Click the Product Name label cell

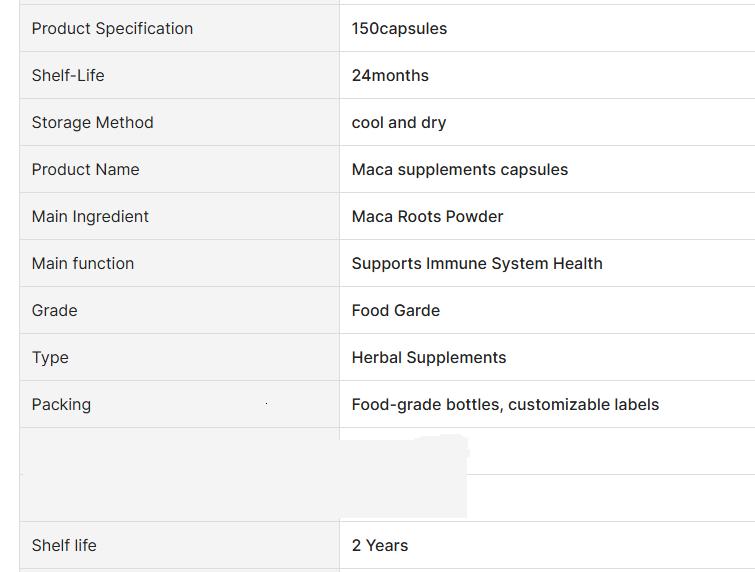85,169
